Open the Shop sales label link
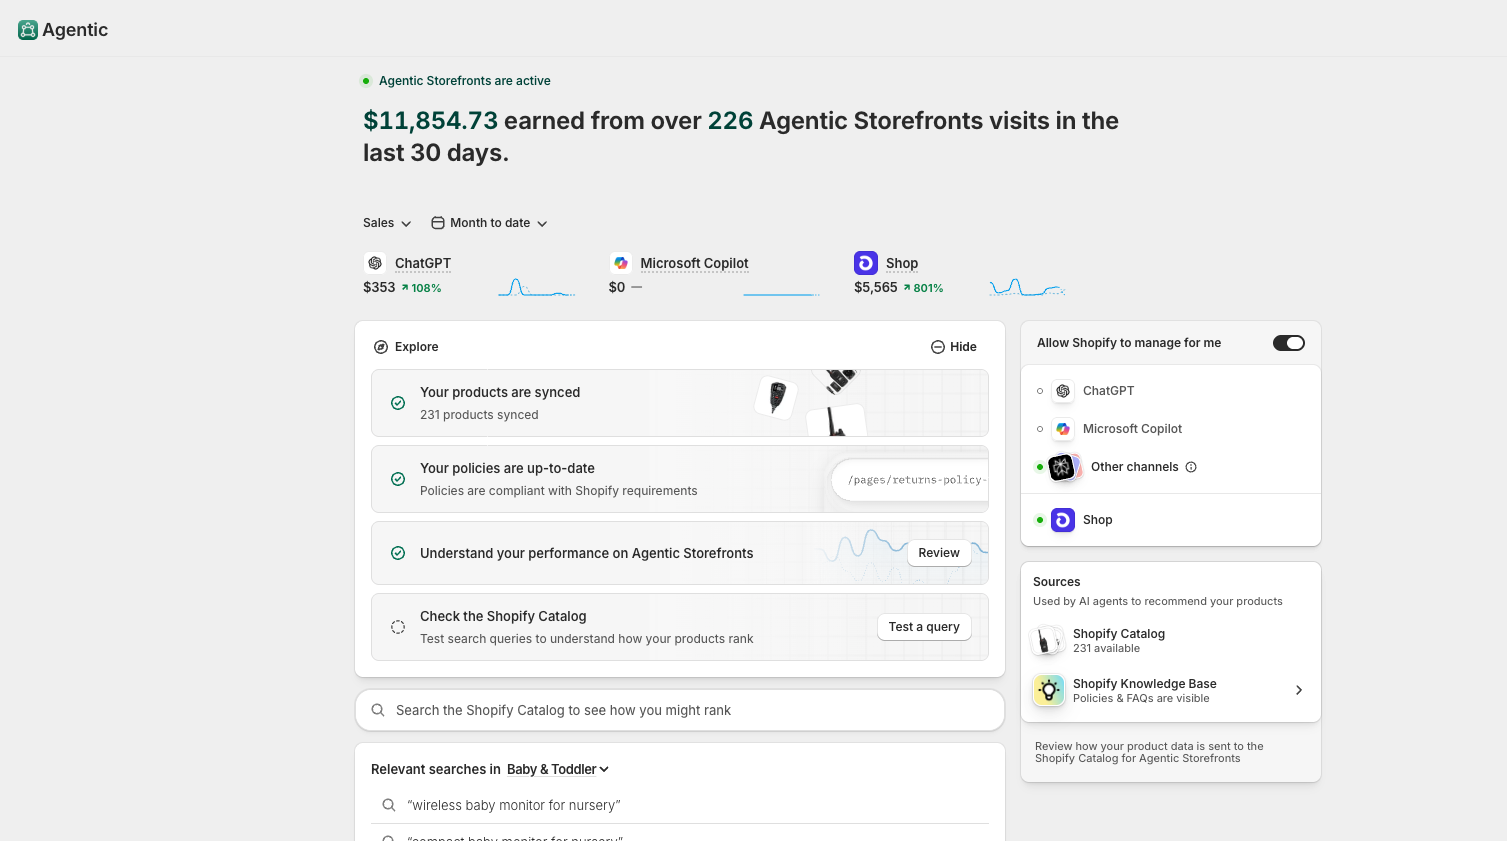Image resolution: width=1507 pixels, height=841 pixels. coord(902,263)
